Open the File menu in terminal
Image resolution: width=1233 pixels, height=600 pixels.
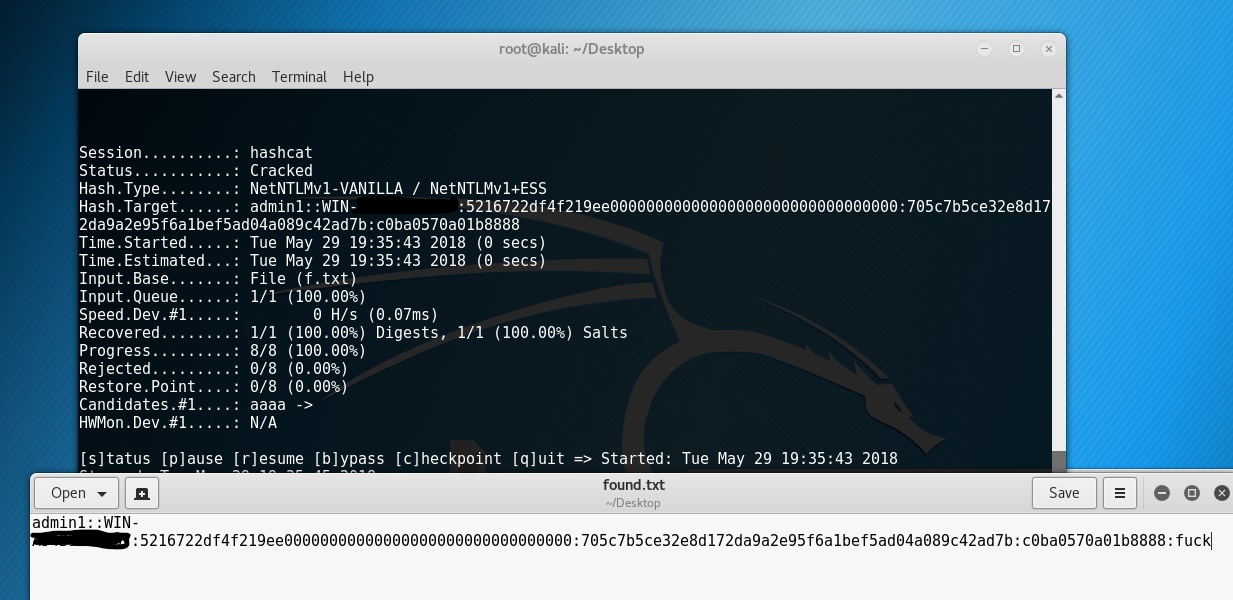click(x=97, y=77)
